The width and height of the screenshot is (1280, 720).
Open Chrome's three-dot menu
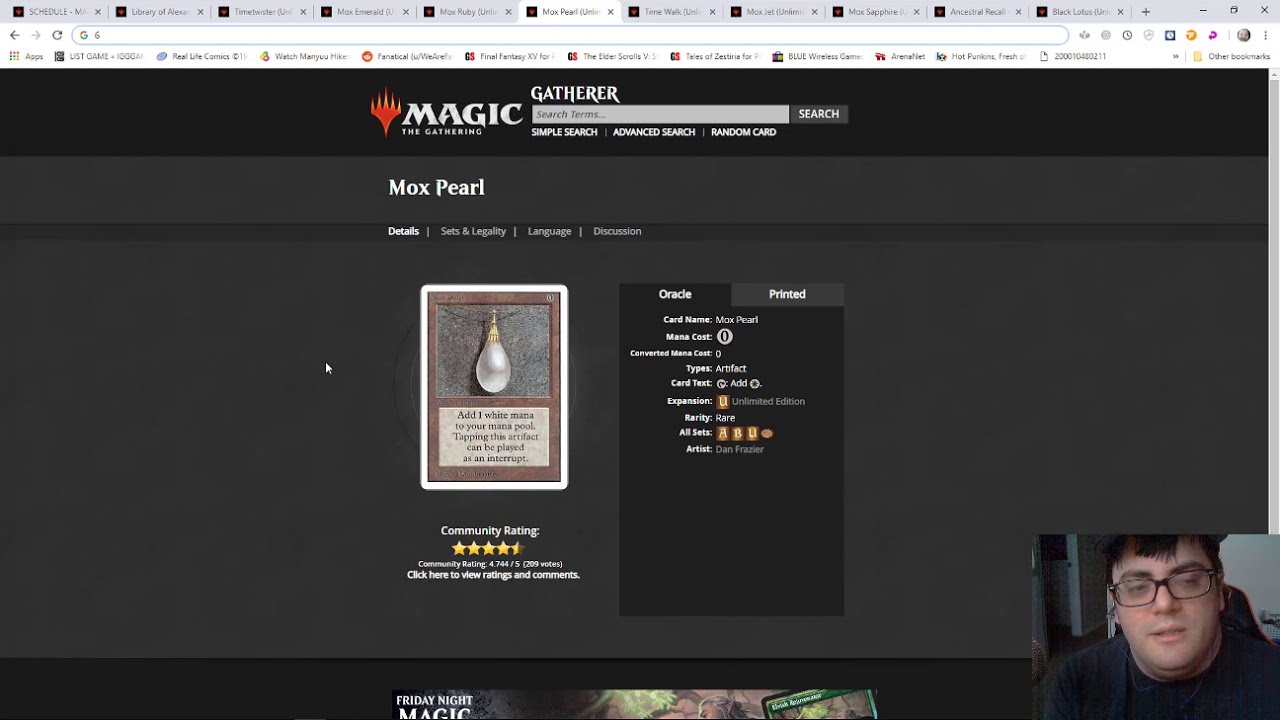pos(1265,35)
